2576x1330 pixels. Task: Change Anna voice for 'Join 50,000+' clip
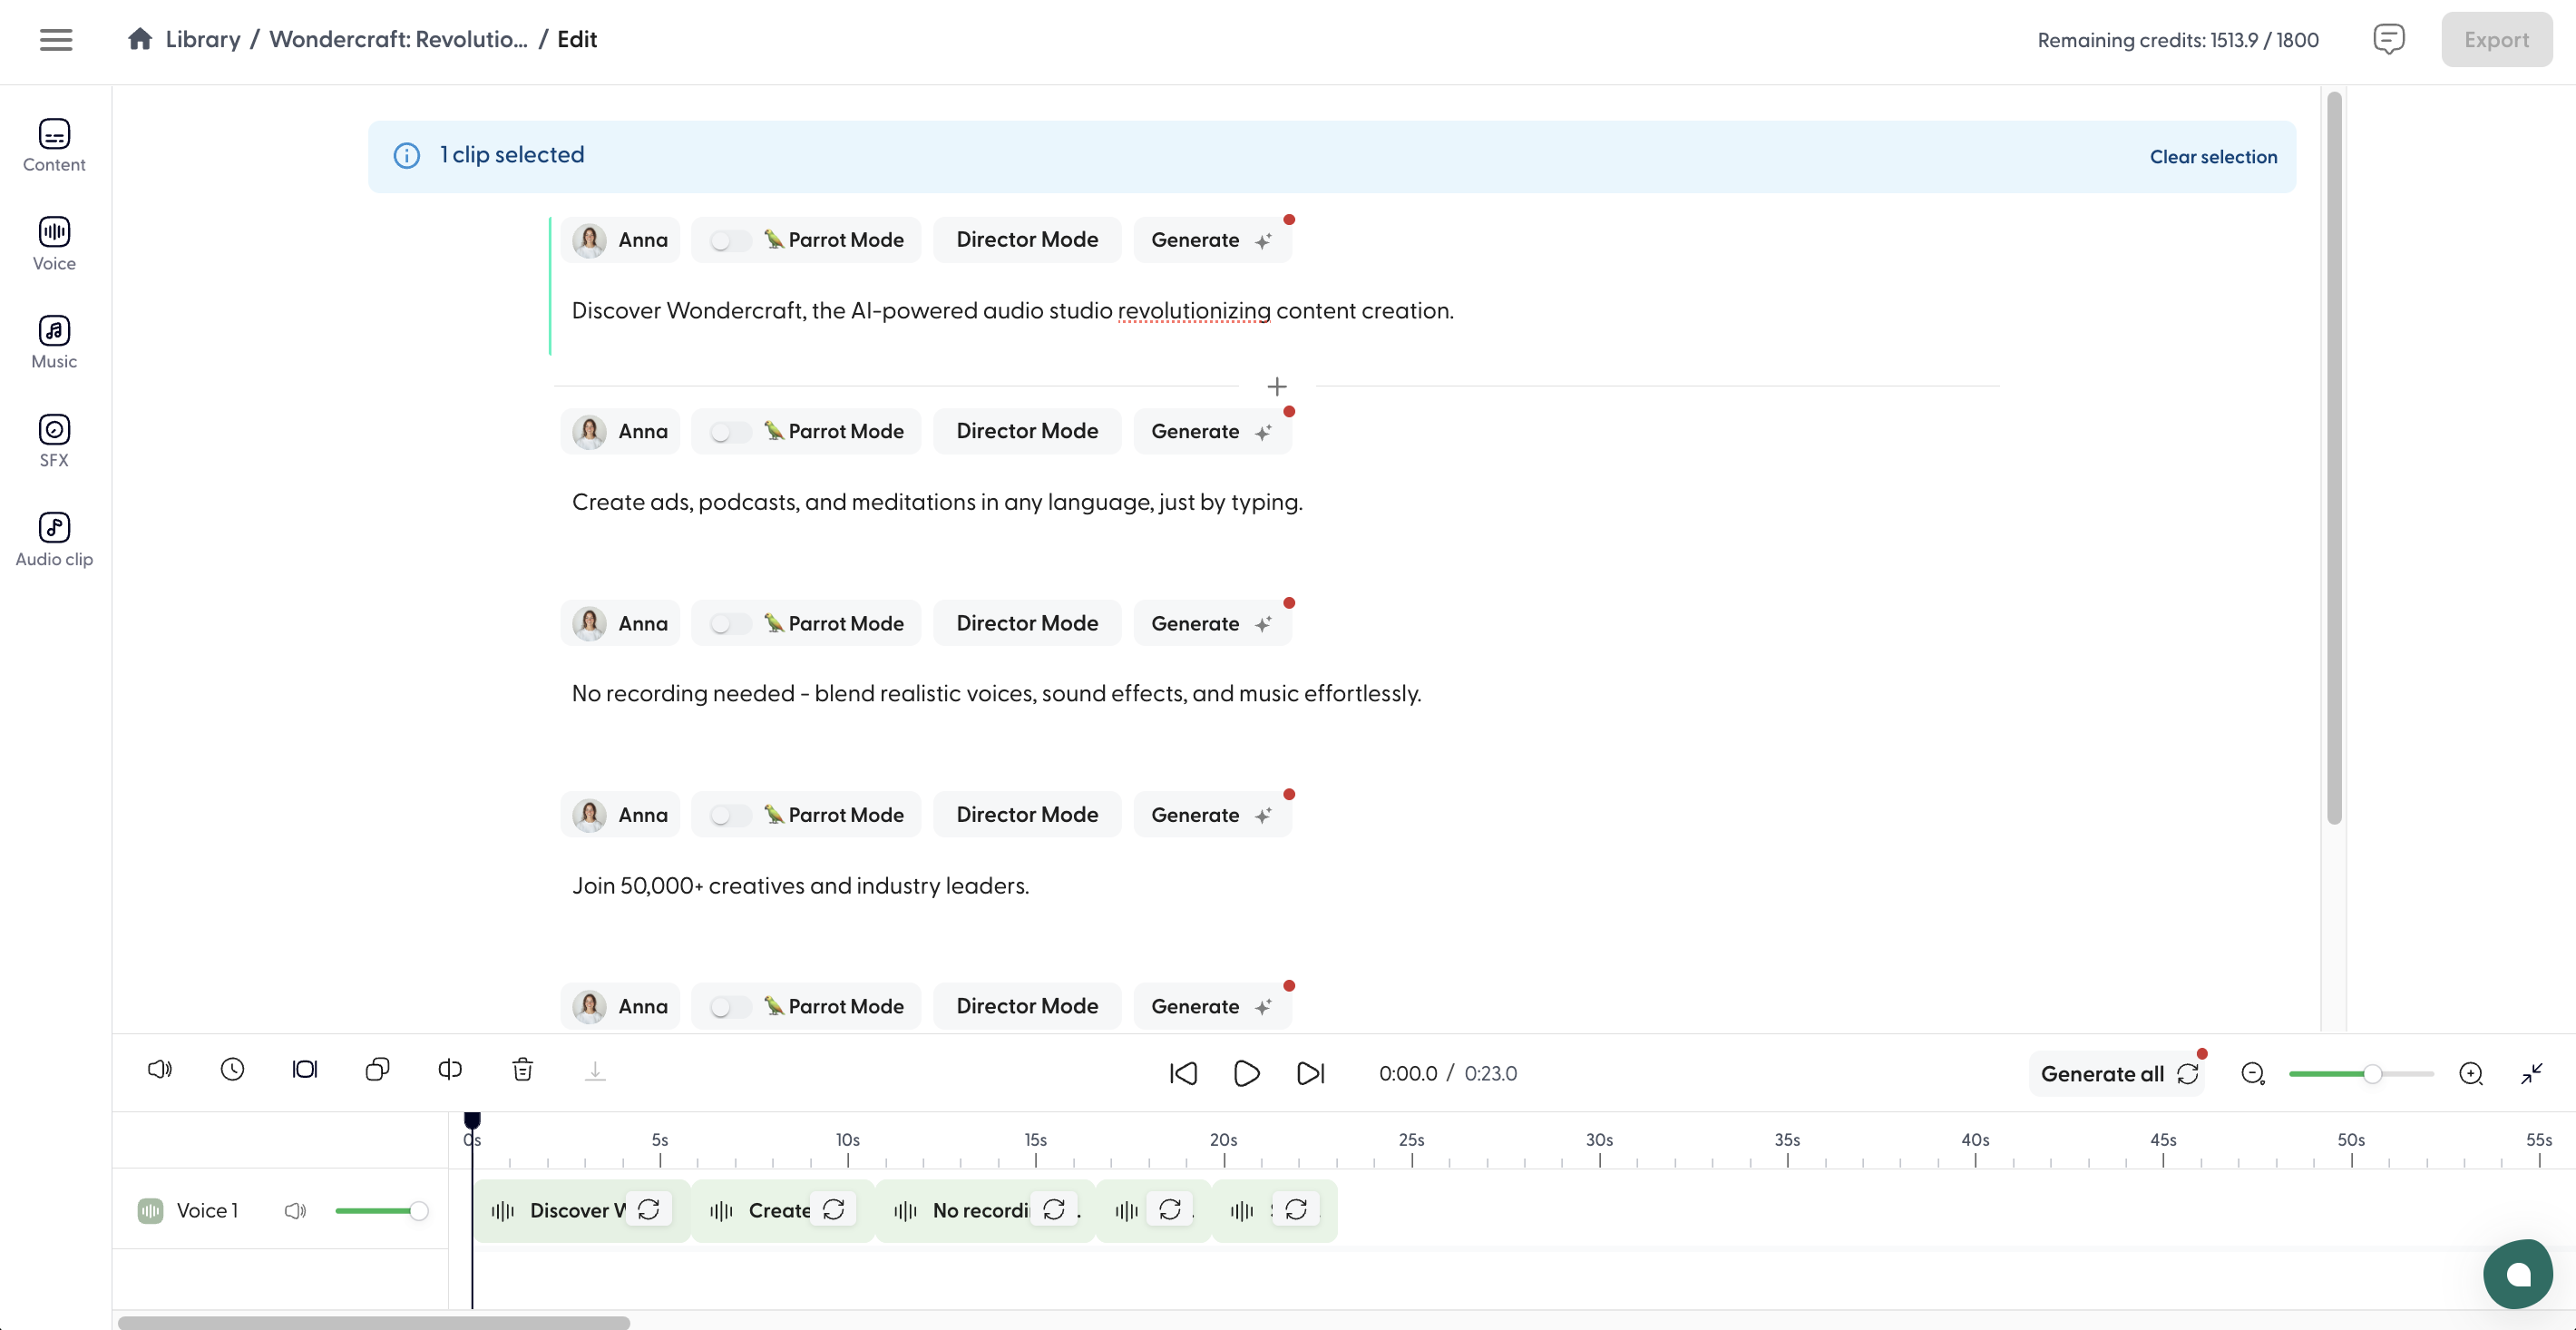click(x=620, y=815)
